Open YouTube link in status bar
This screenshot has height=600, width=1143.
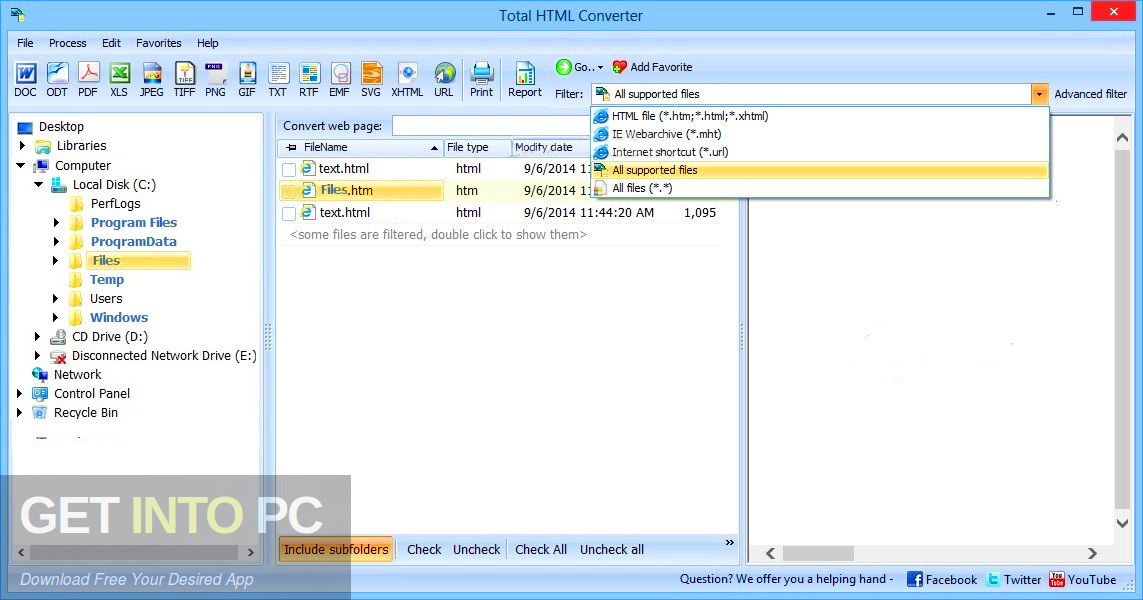(x=1082, y=580)
